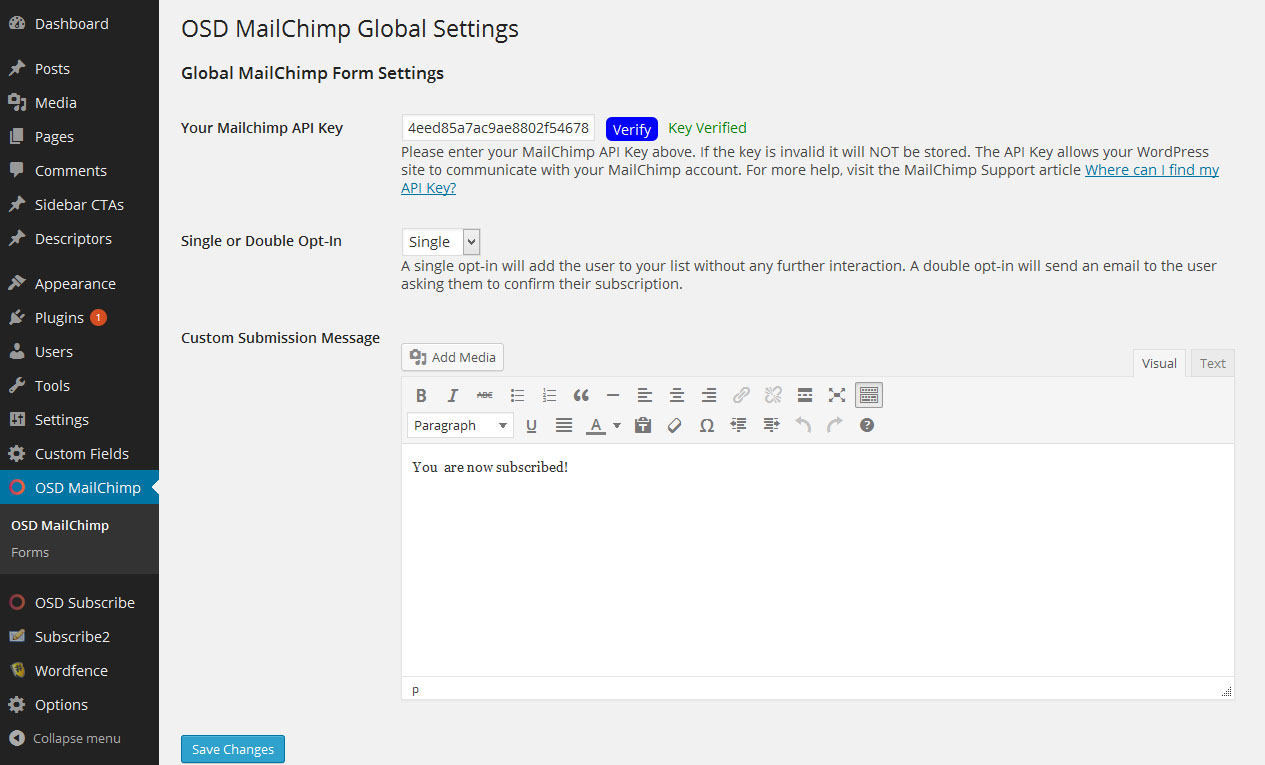Screen dimensions: 1265x765
Task: Underline the selected text
Action: (532, 425)
